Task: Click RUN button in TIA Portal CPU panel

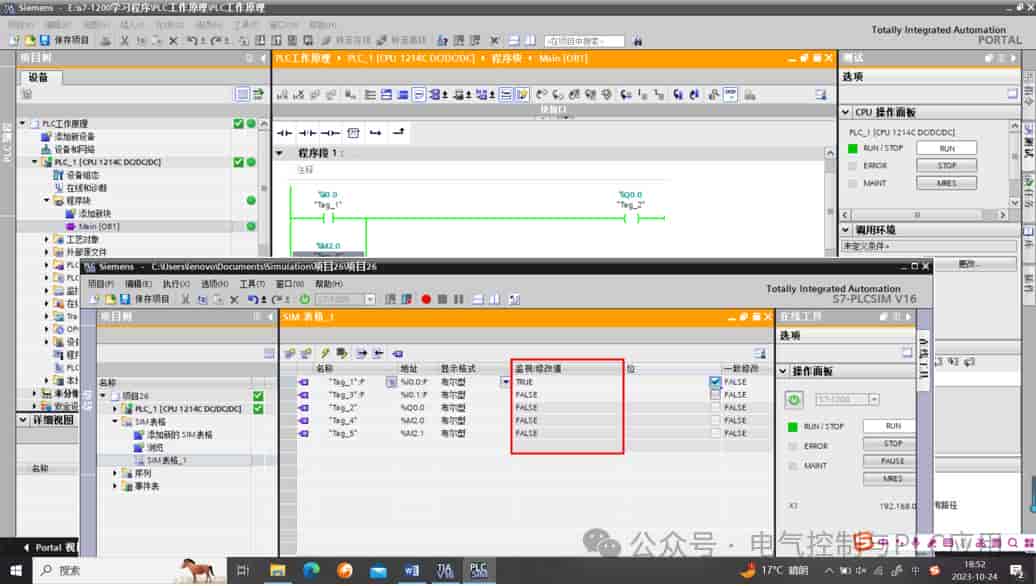Action: point(946,149)
